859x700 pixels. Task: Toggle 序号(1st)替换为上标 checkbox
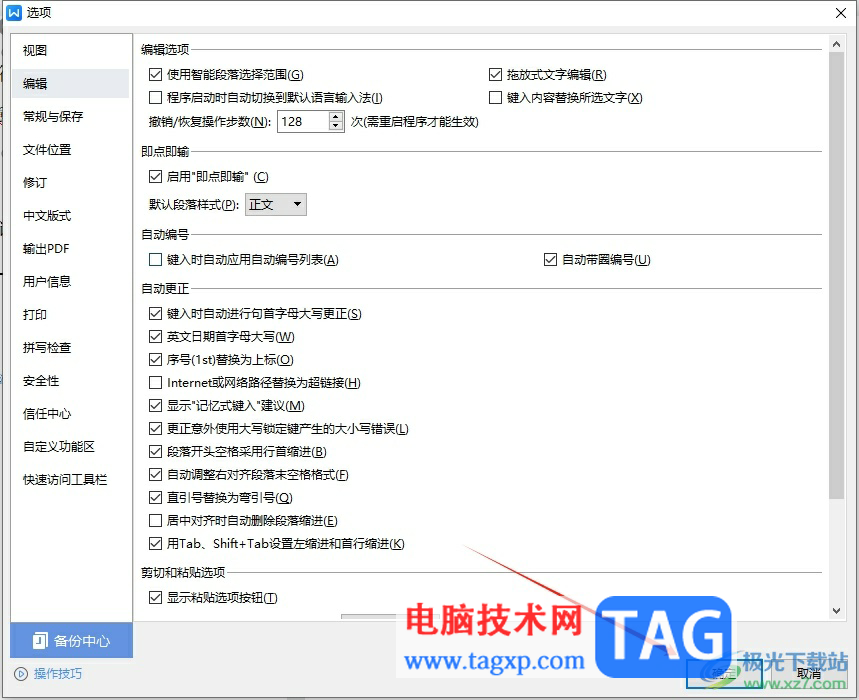click(156, 359)
